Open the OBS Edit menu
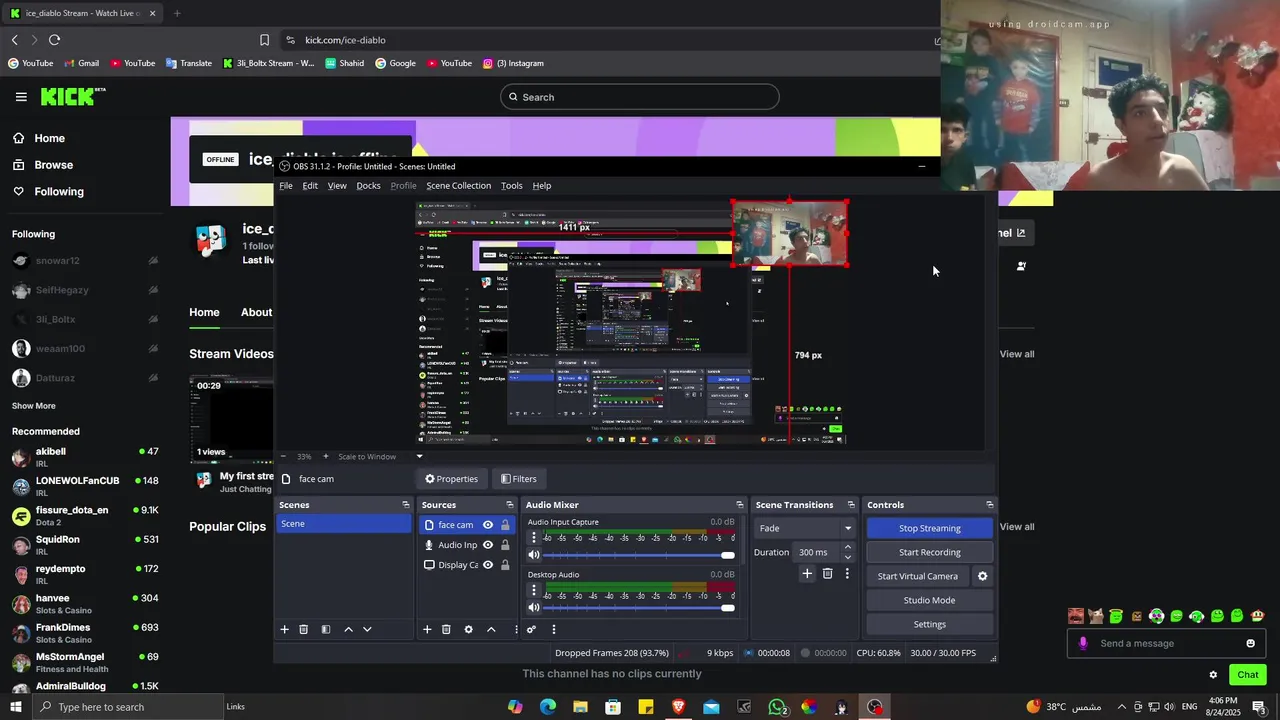This screenshot has height=720, width=1280. coord(310,185)
